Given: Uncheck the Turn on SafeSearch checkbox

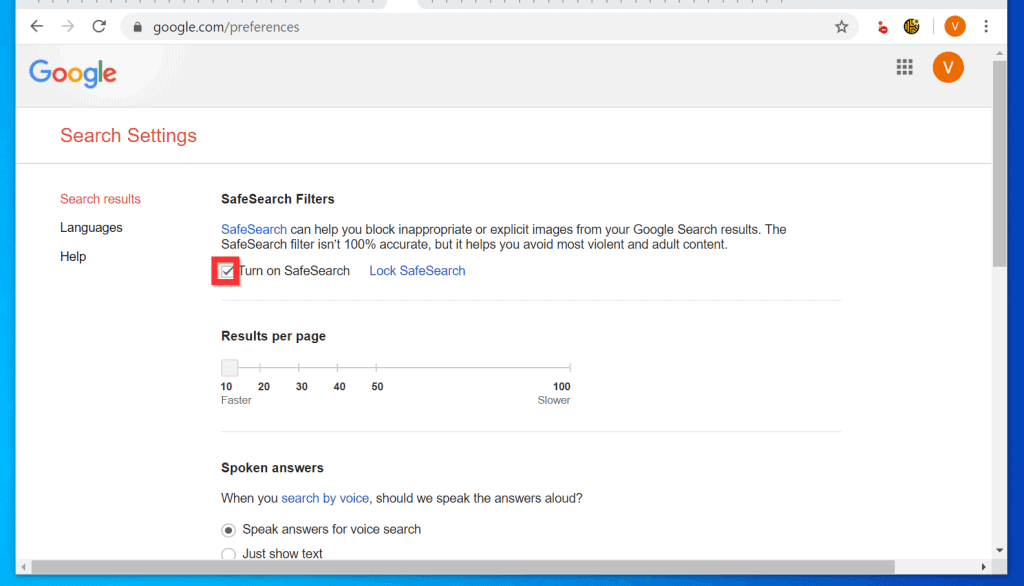Looking at the screenshot, I should click(227, 271).
